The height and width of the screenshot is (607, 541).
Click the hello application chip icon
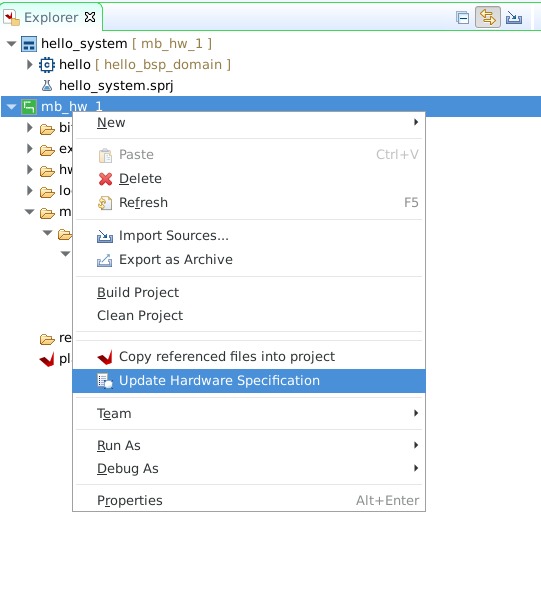tap(47, 65)
